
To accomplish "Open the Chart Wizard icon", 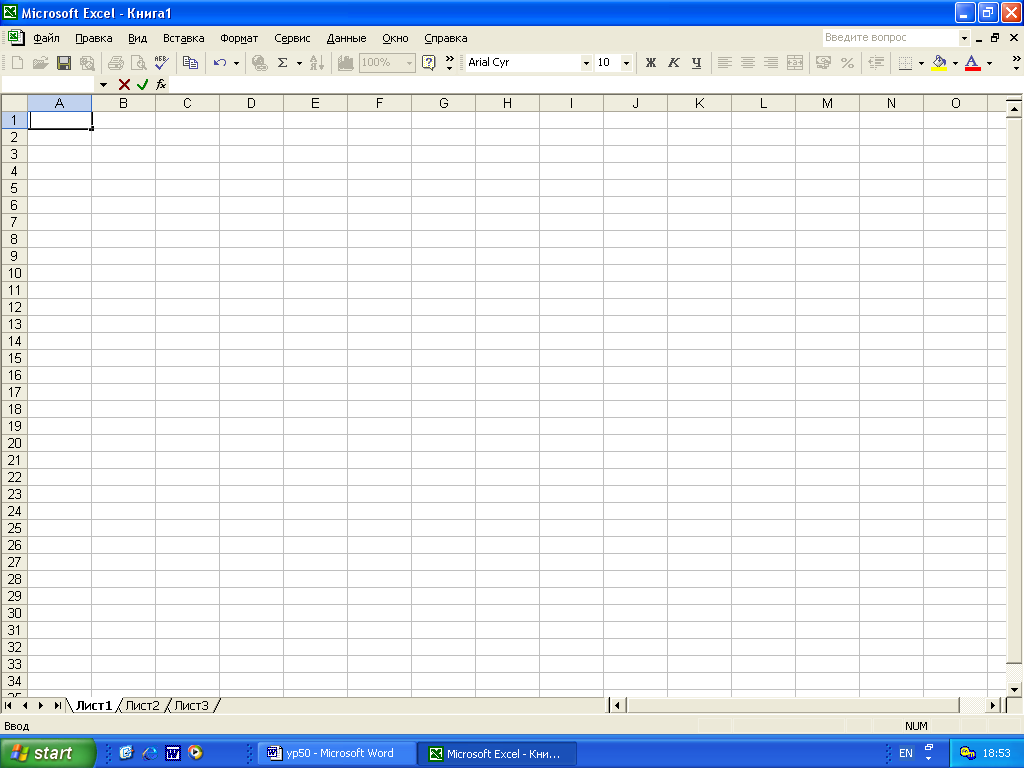I will tap(345, 63).
